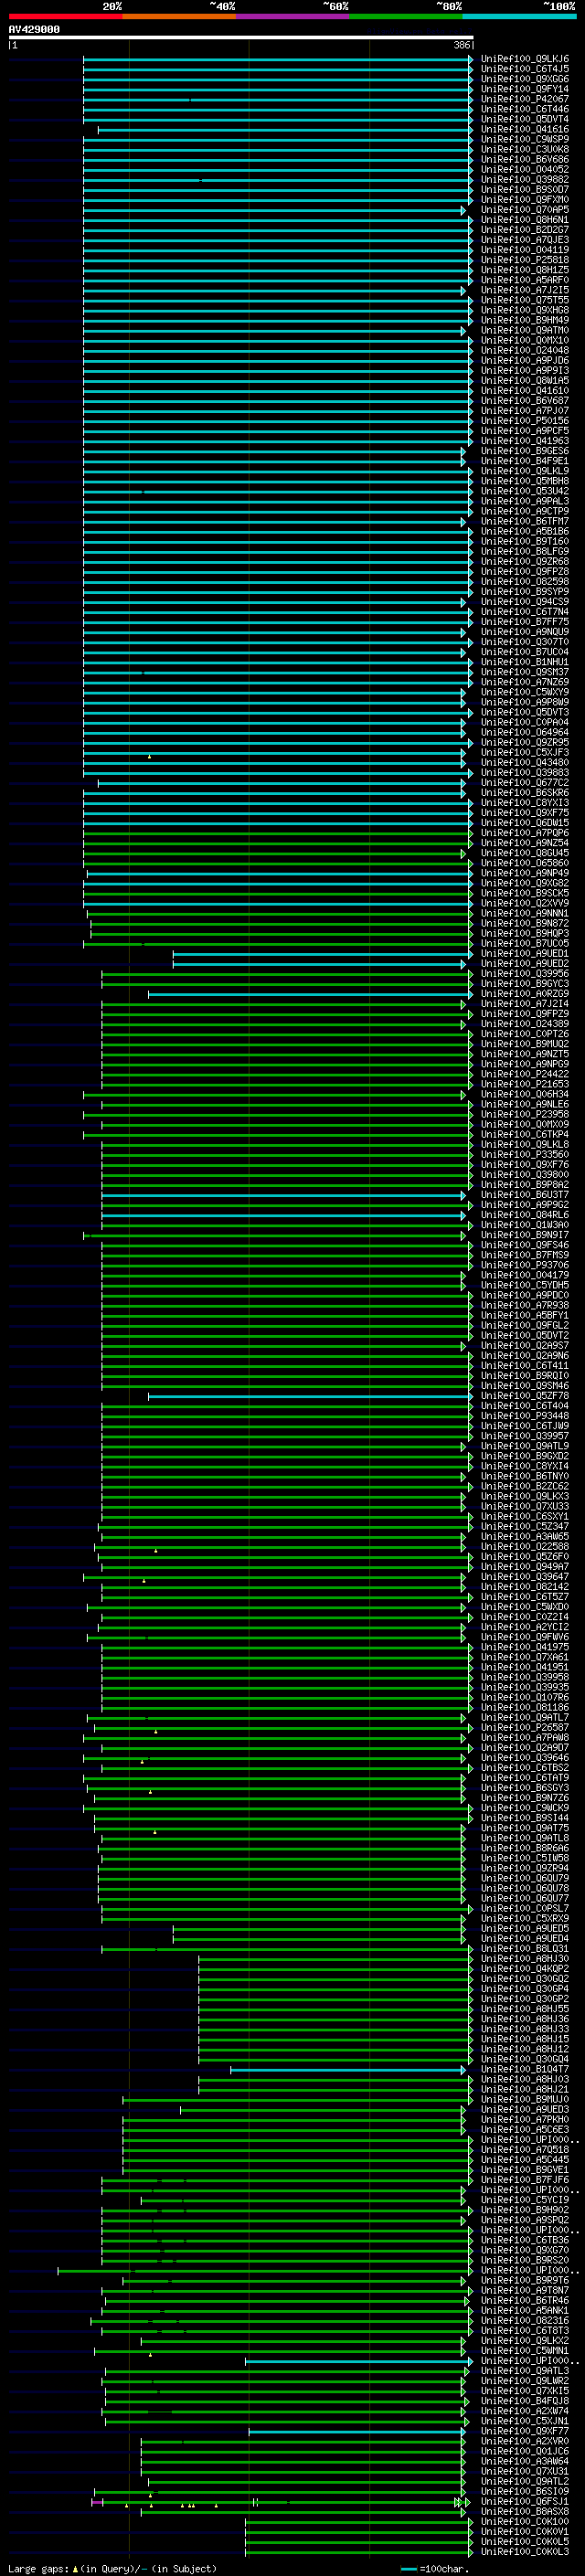Select hit label UniRef100_Q6FSJ1
The image size is (585, 2576).
click(525, 2501)
